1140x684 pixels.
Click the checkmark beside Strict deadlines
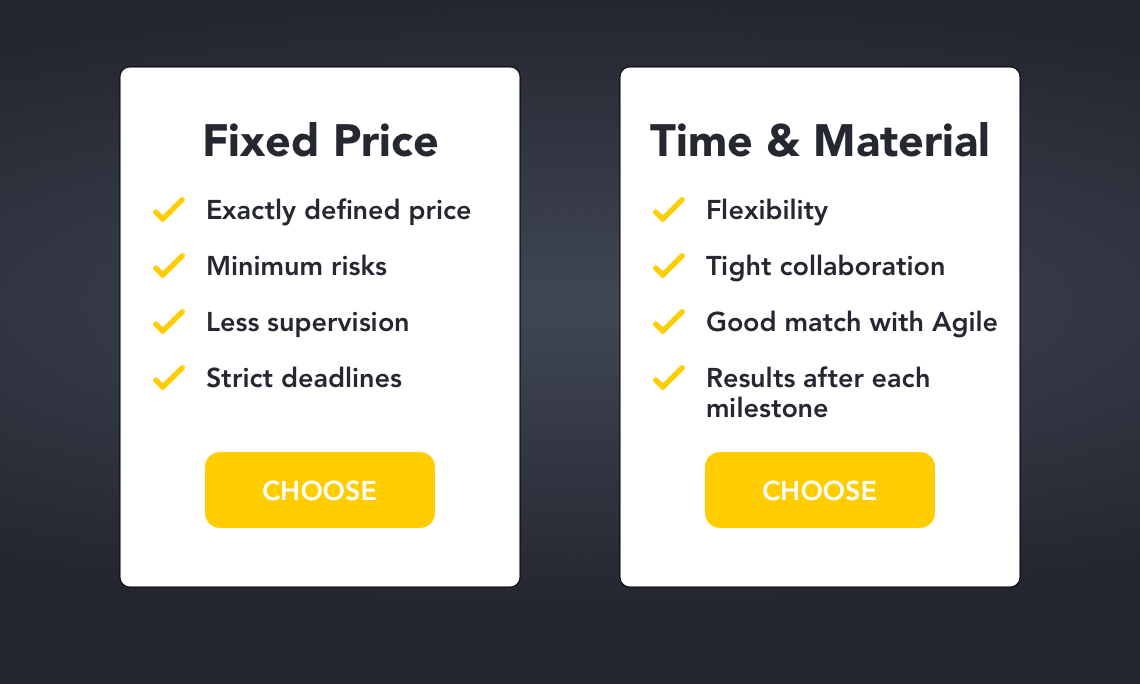tap(169, 377)
